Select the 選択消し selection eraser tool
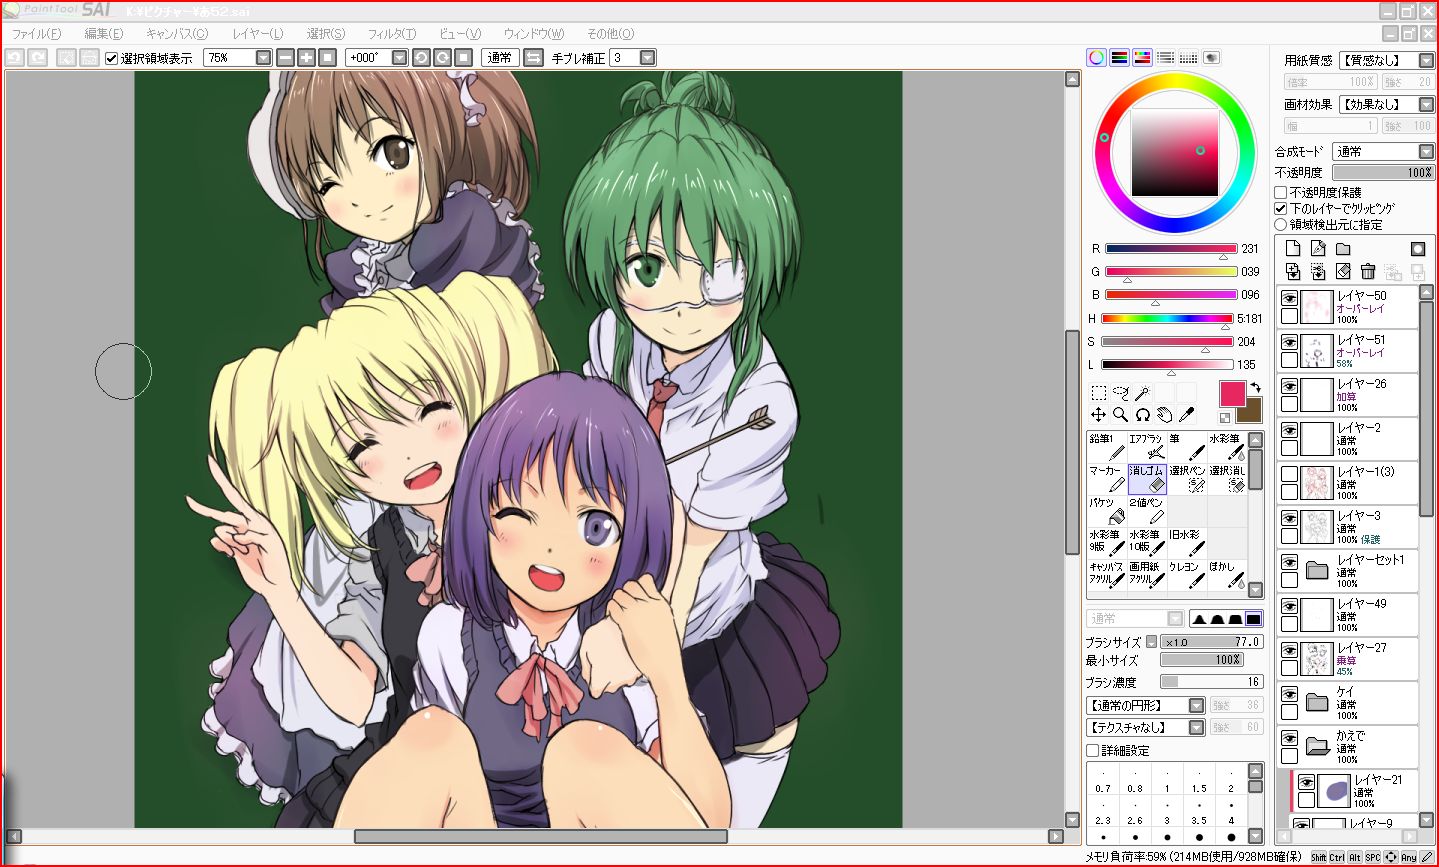The image size is (1439, 867). click(1227, 479)
